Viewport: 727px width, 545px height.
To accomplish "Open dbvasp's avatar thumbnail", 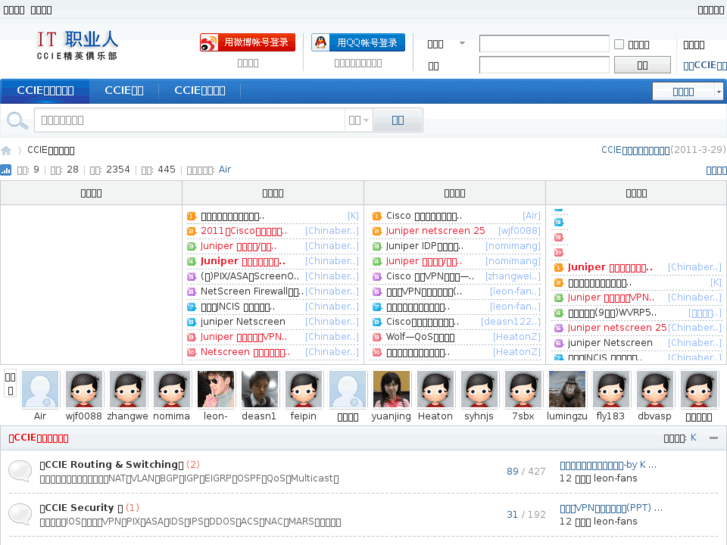I will [x=655, y=389].
